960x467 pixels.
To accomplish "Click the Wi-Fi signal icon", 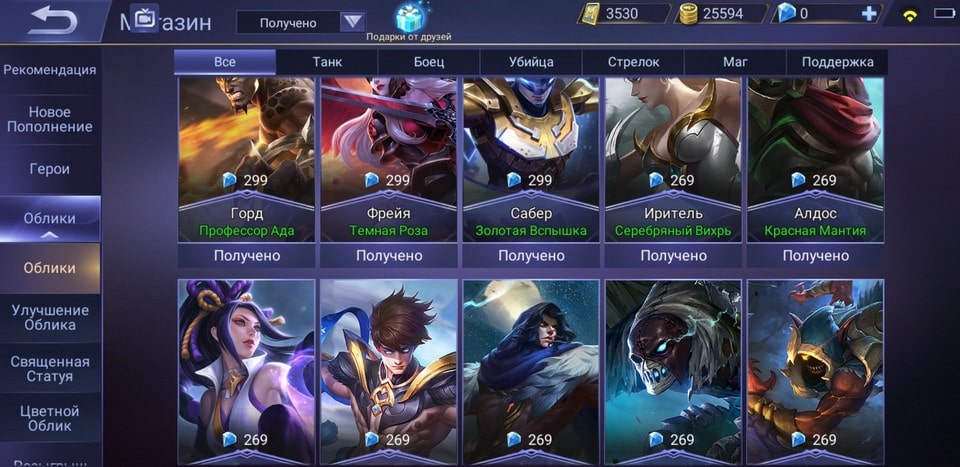I will [910, 15].
